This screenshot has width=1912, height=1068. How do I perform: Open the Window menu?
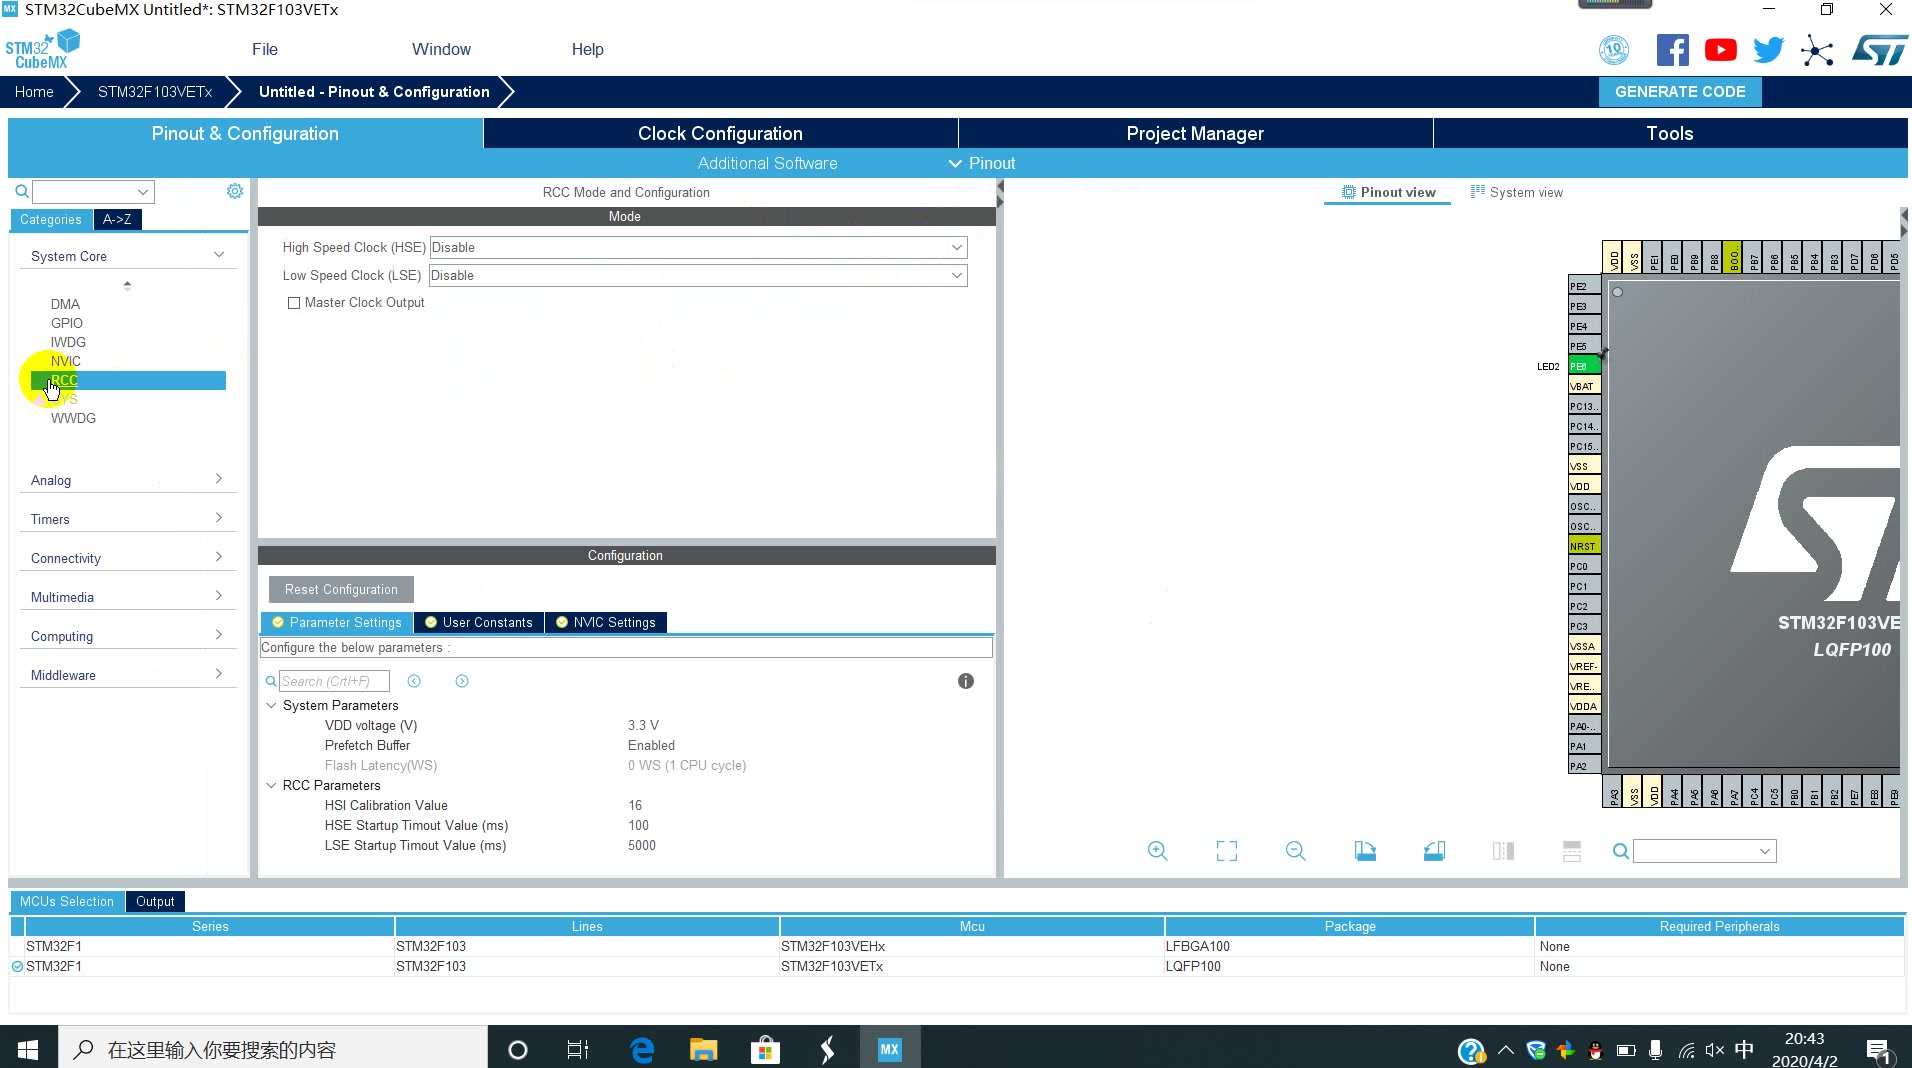441,49
